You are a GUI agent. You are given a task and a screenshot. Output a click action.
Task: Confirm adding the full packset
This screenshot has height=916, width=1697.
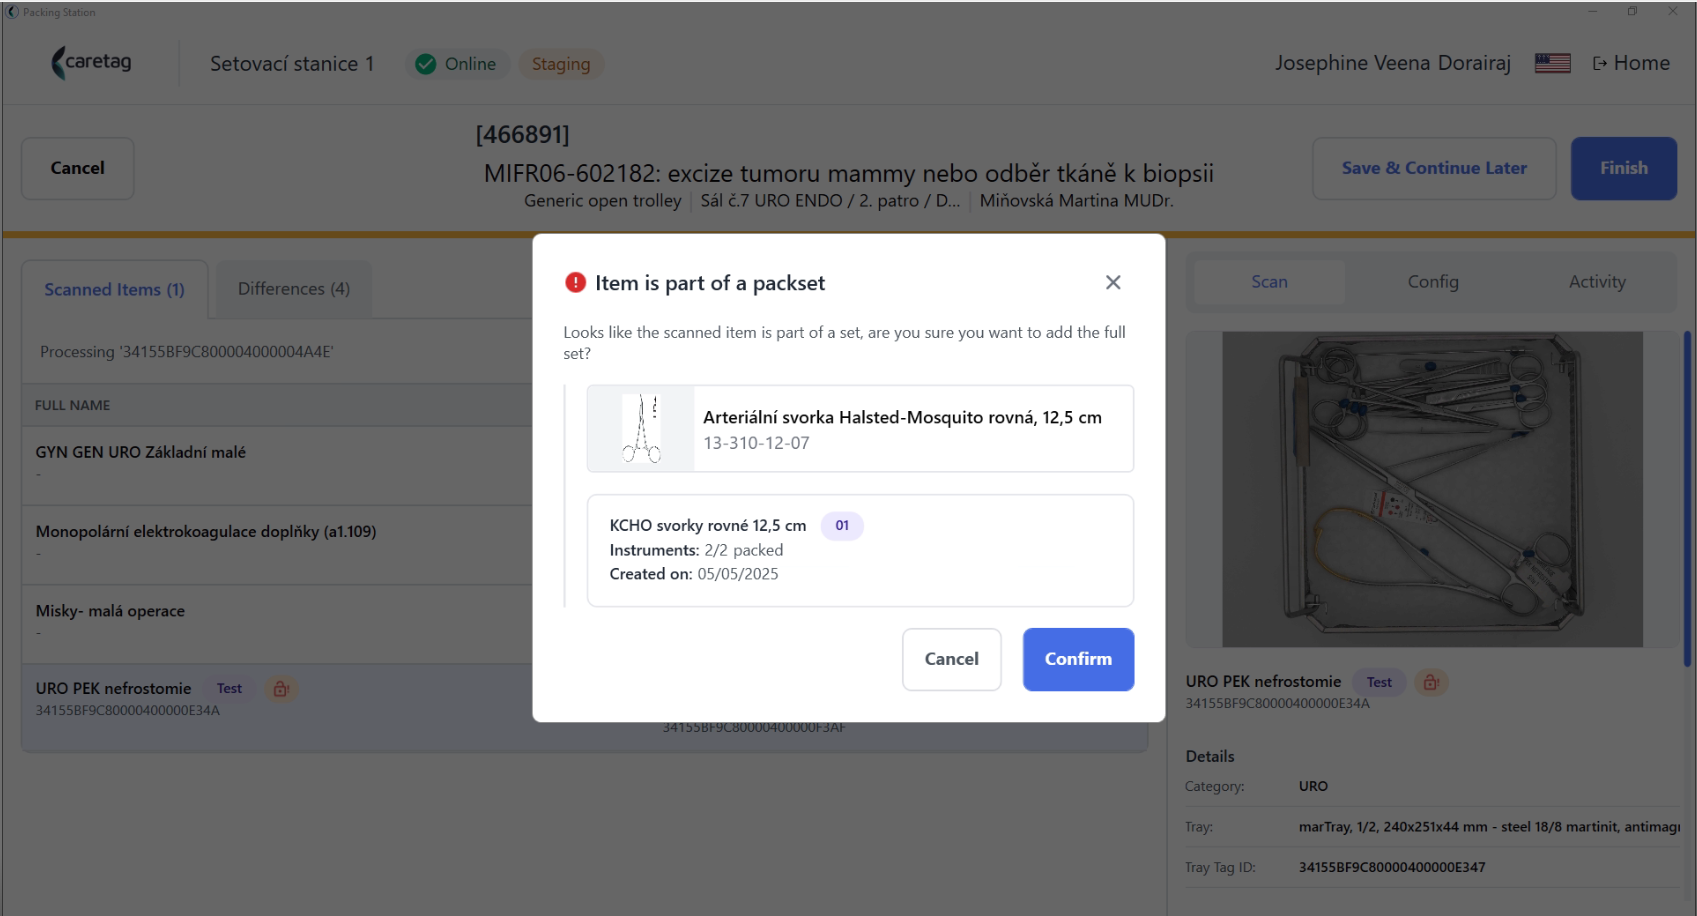pyautogui.click(x=1078, y=659)
